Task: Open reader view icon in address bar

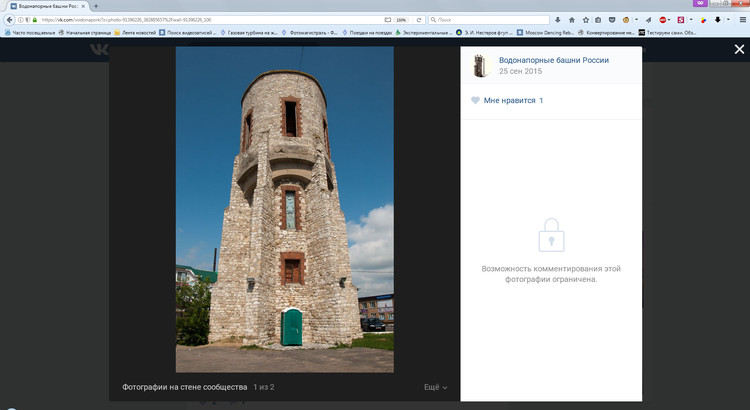Action: pos(388,20)
